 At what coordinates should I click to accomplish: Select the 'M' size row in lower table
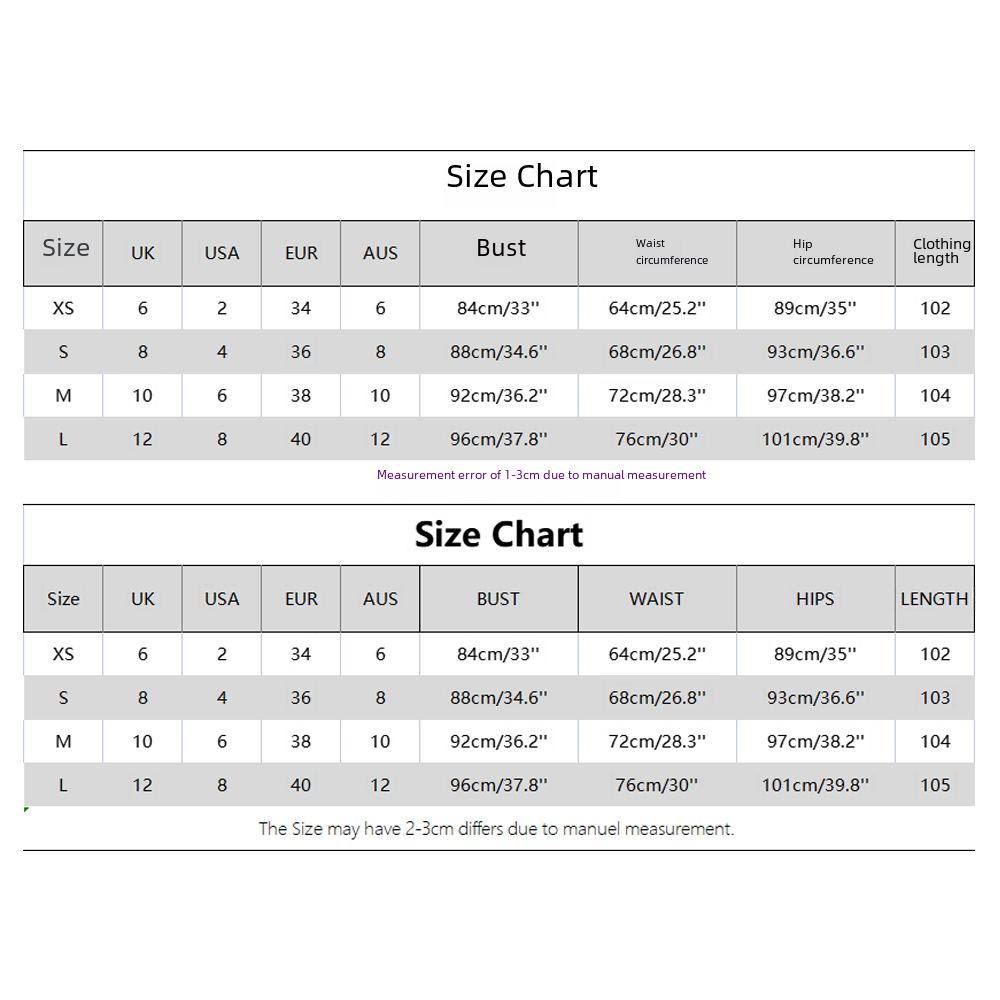(499, 742)
